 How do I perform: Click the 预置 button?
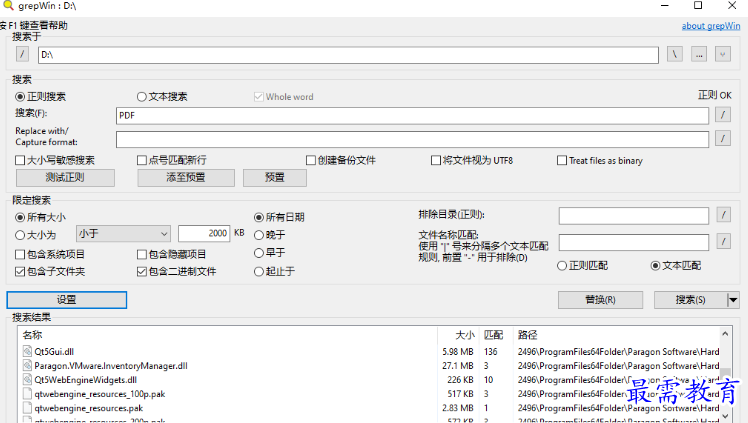point(275,177)
